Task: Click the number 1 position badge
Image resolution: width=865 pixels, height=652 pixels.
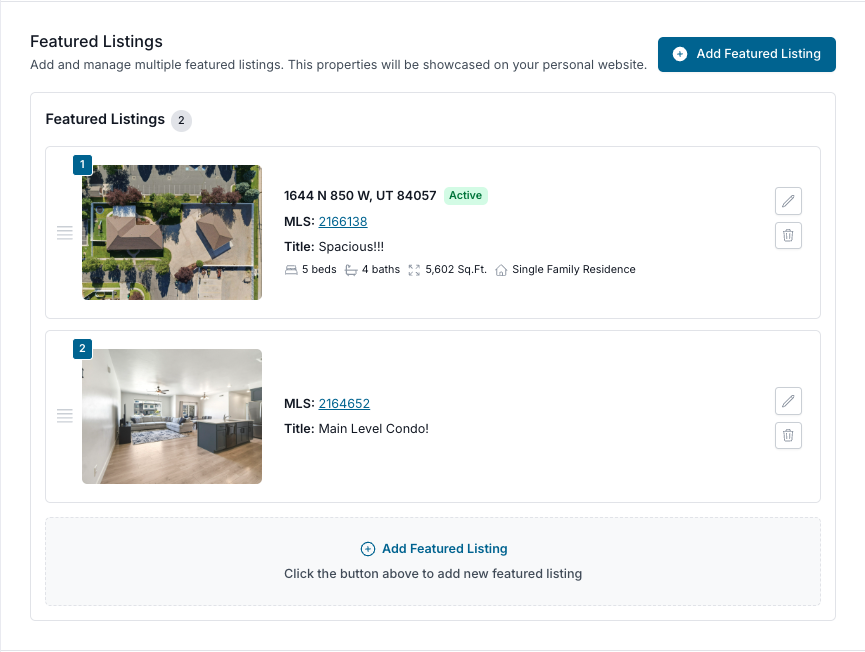Action: (82, 164)
